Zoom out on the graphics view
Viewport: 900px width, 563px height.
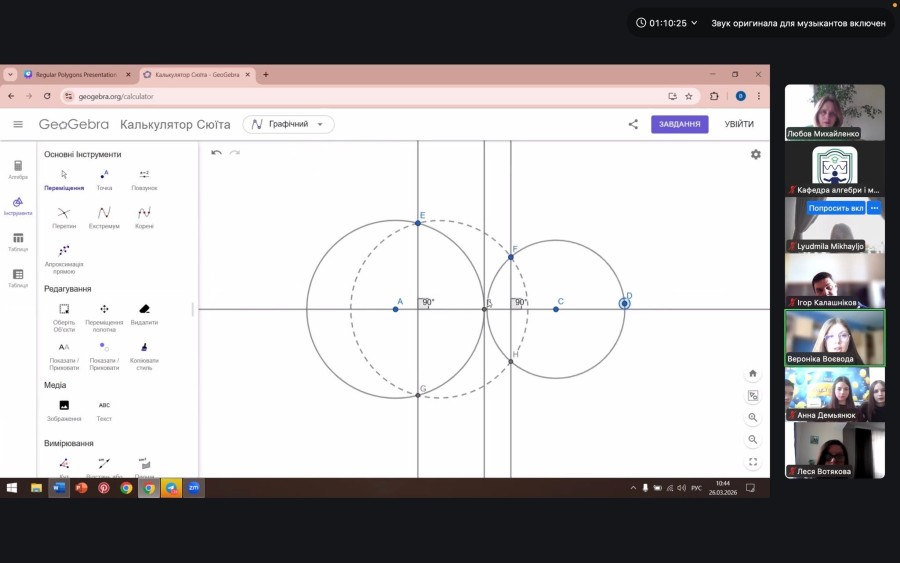[x=752, y=440]
